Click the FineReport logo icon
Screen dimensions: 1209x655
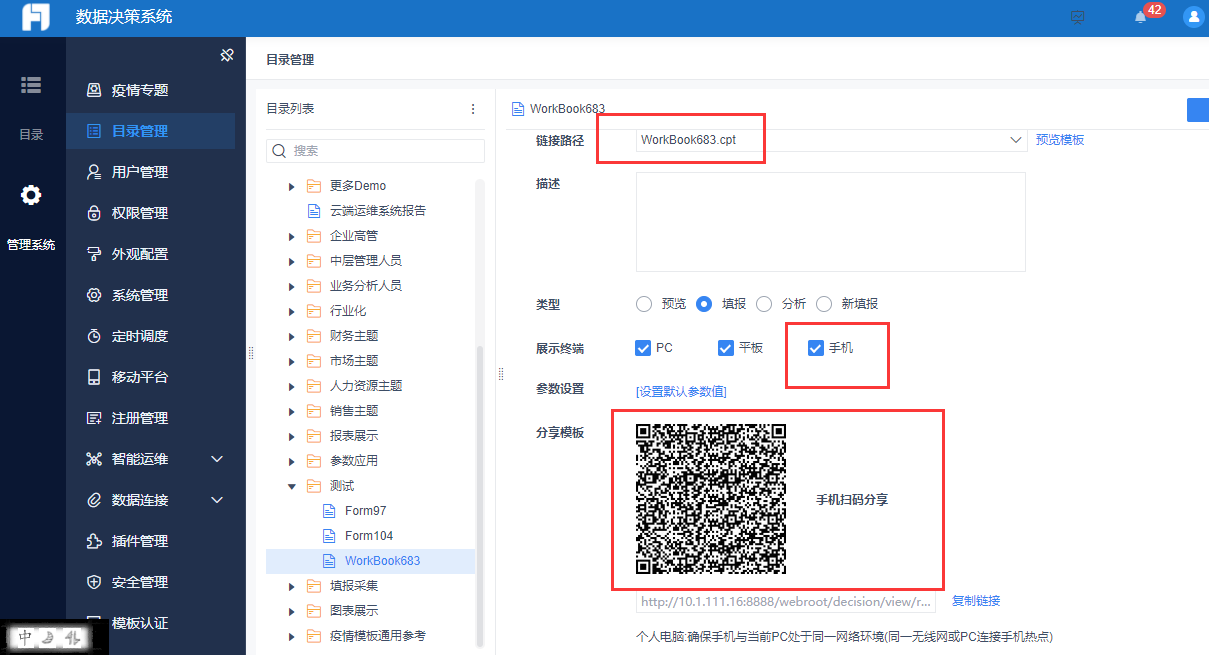(x=36, y=17)
